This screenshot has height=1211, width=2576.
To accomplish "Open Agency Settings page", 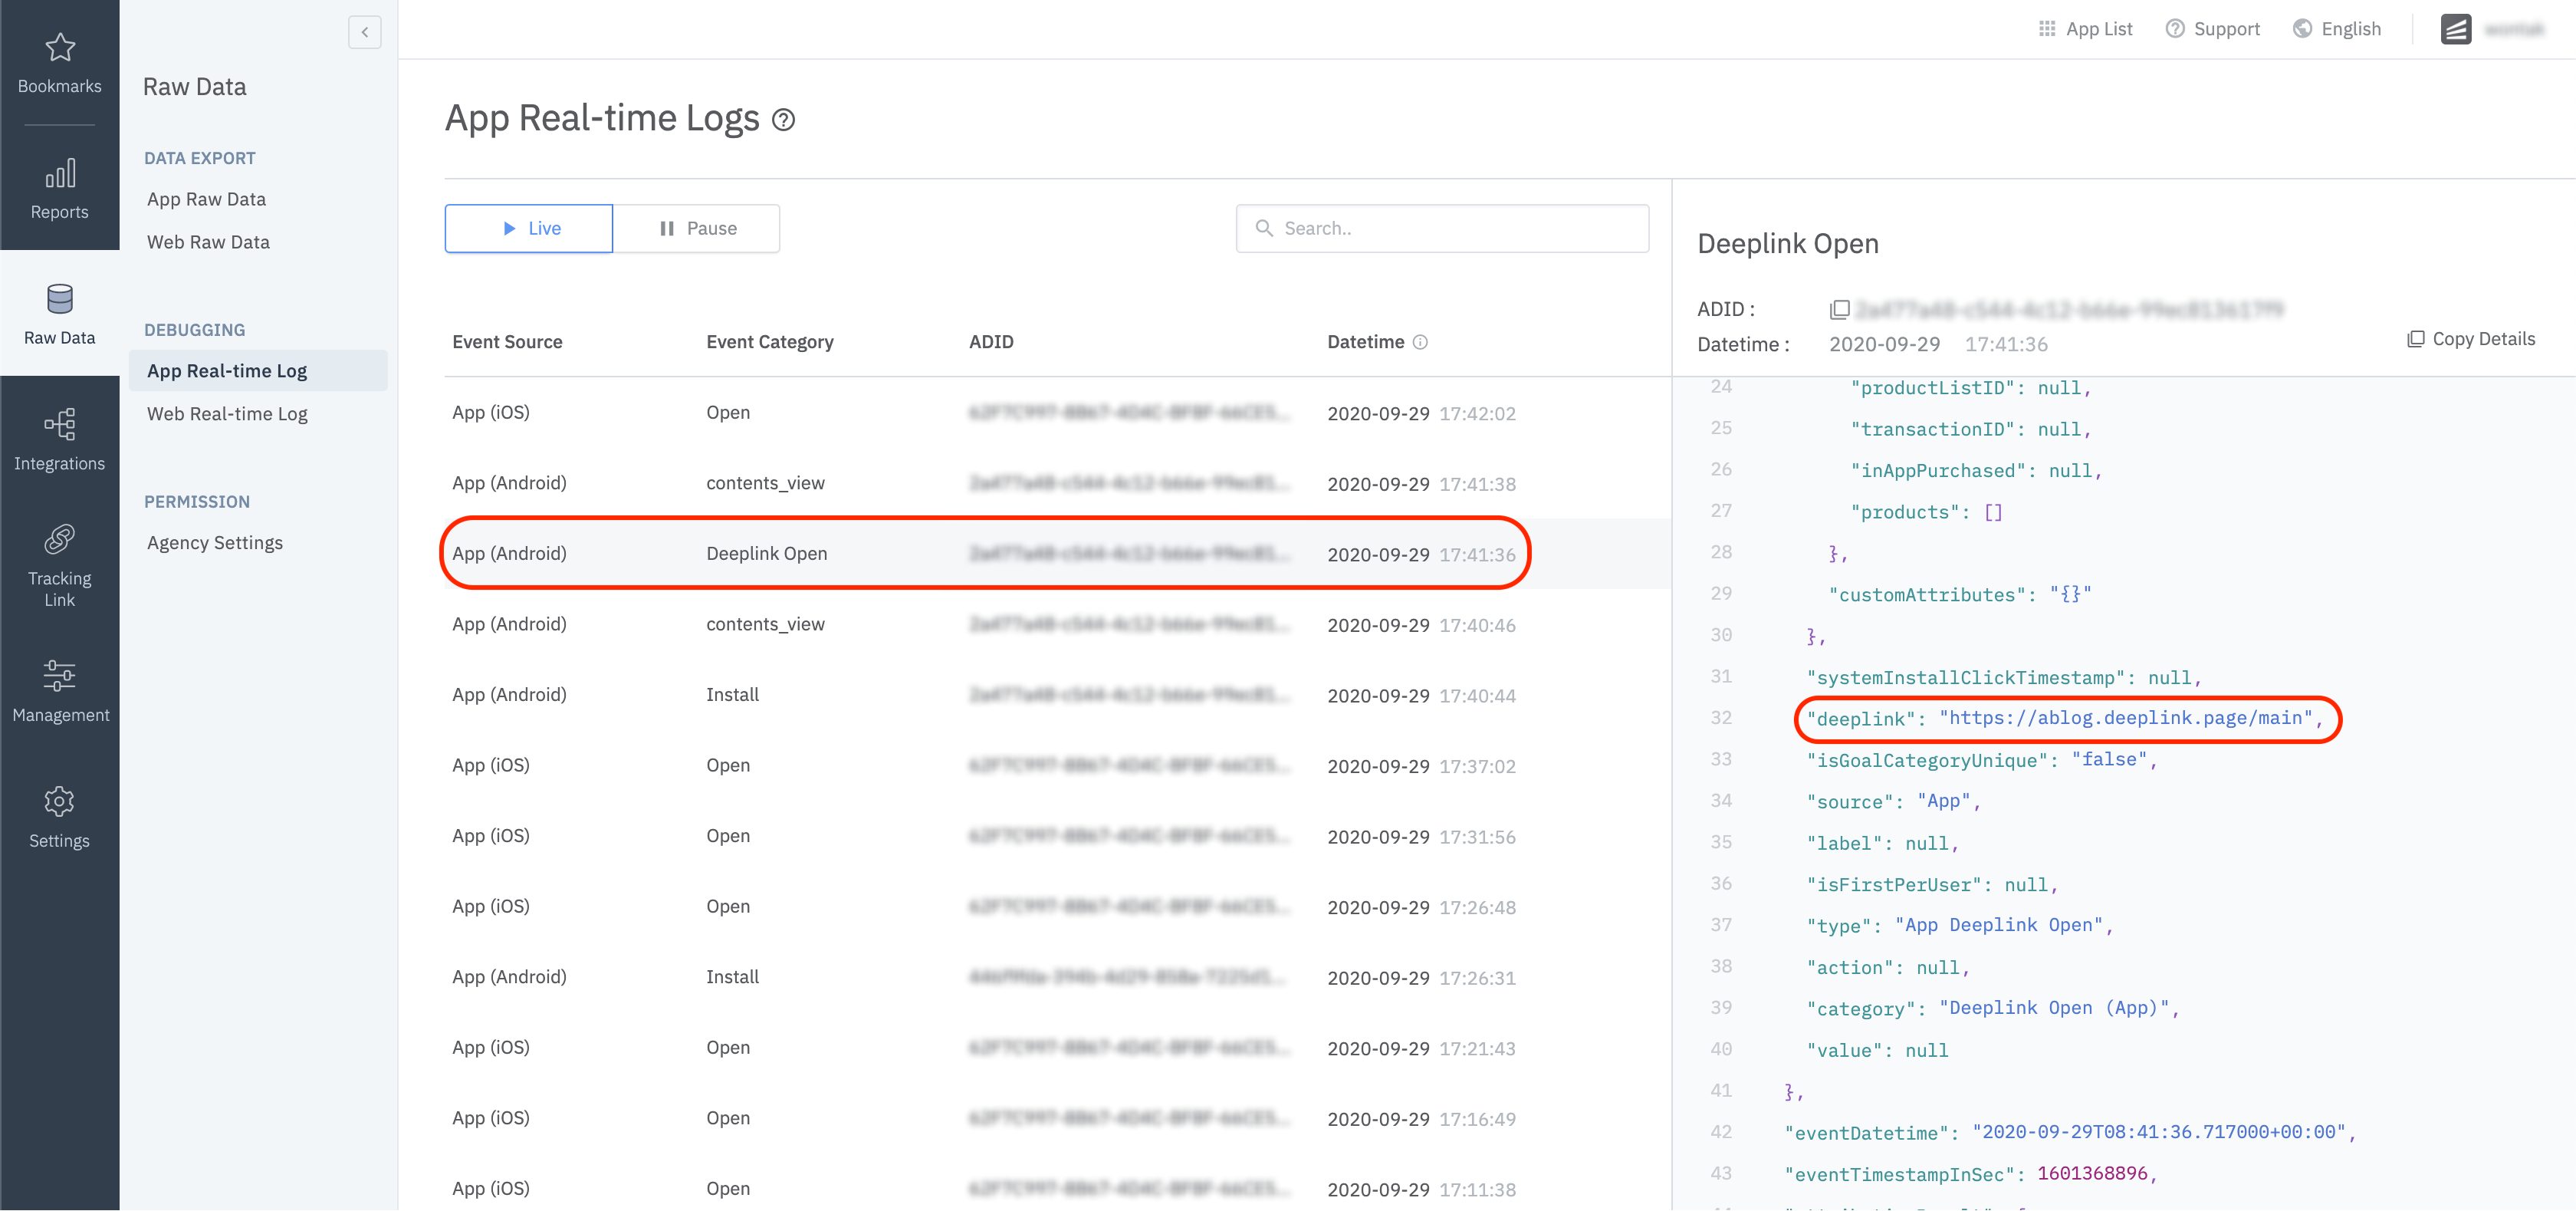I will pos(215,543).
